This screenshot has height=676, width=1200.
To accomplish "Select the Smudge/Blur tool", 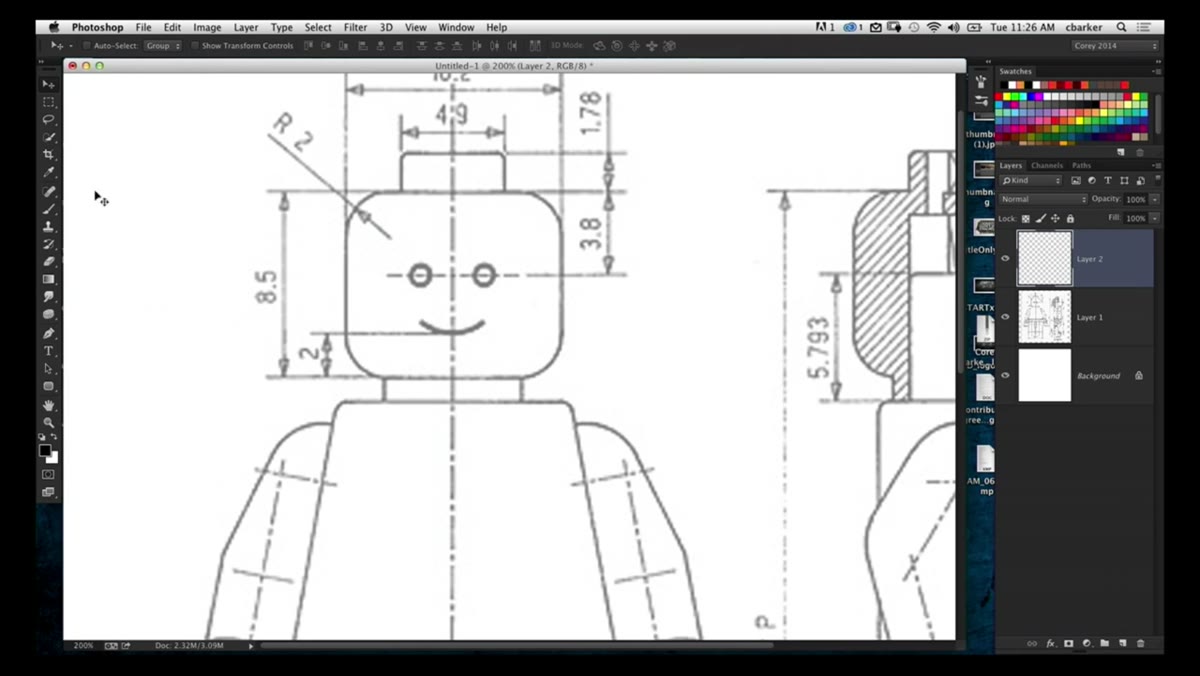I will [x=48, y=298].
